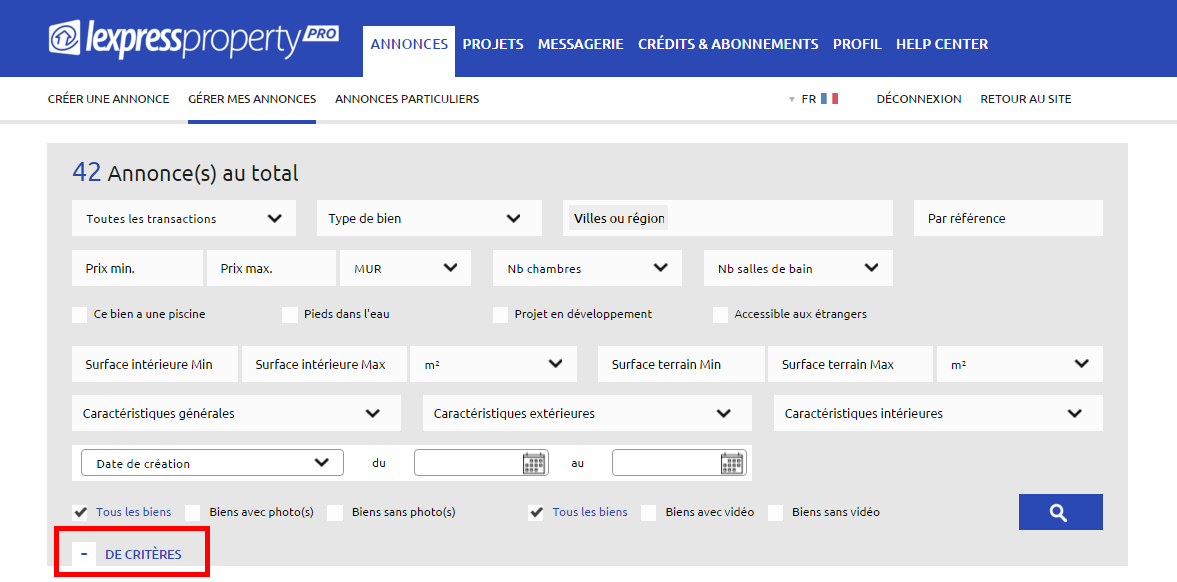1177x582 pixels.
Task: Enable 'Projet en développement' checkbox
Action: 501,315
